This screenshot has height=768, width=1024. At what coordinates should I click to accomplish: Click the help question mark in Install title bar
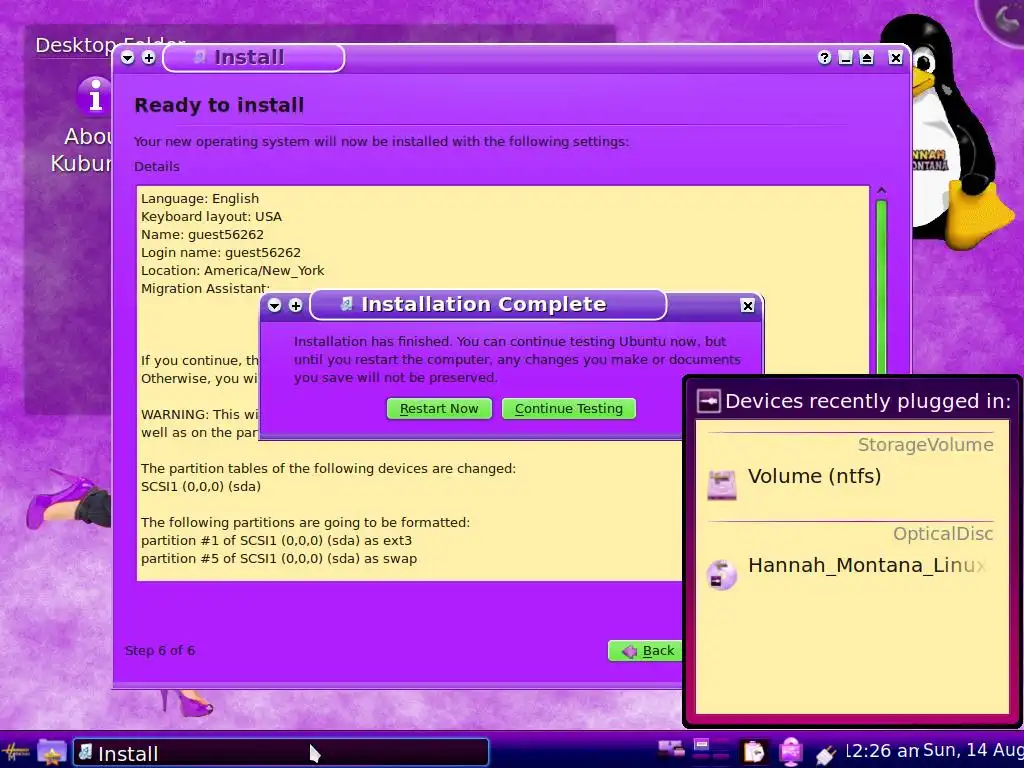tap(824, 58)
